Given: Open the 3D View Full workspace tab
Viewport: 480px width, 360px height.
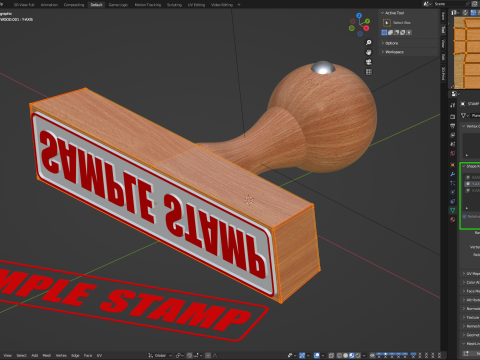Looking at the screenshot, I should click(x=24, y=5).
